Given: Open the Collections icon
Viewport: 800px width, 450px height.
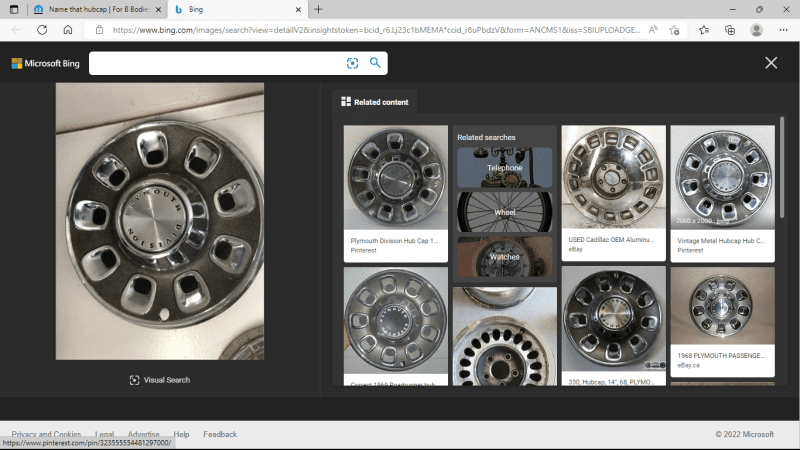Looking at the screenshot, I should pyautogui.click(x=730, y=30).
